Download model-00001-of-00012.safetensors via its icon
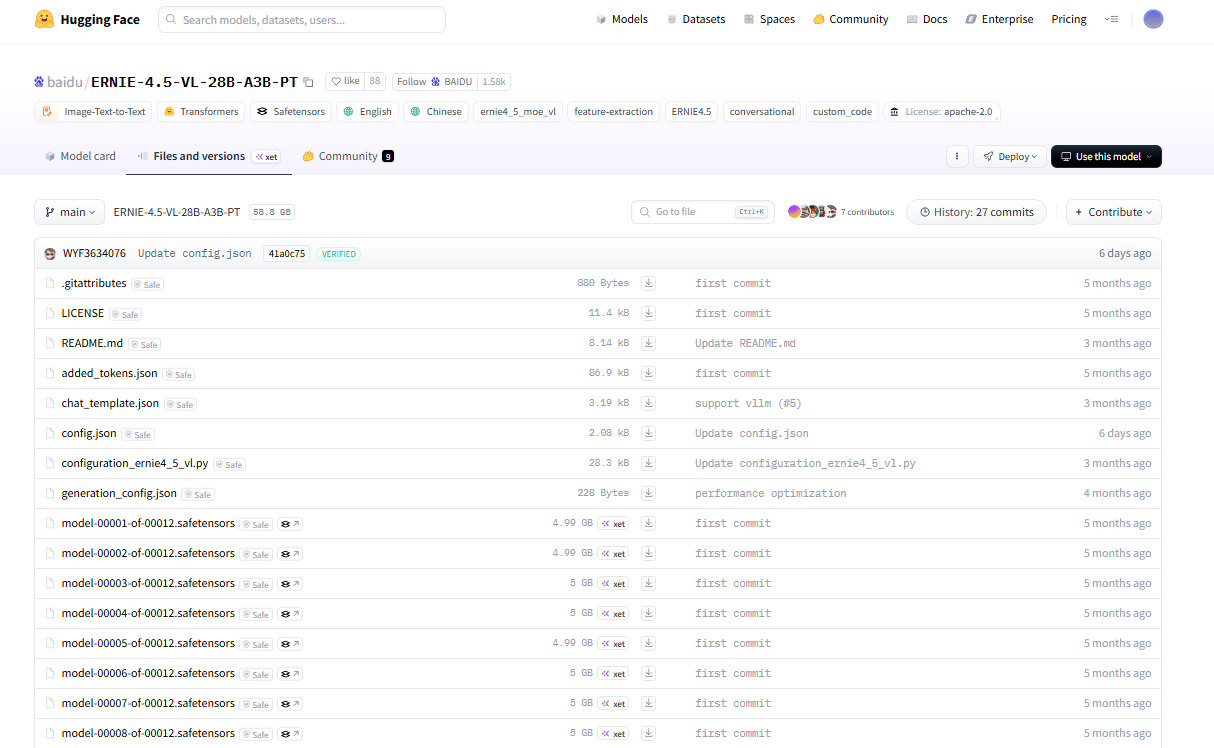Image resolution: width=1214 pixels, height=748 pixels. 648,523
